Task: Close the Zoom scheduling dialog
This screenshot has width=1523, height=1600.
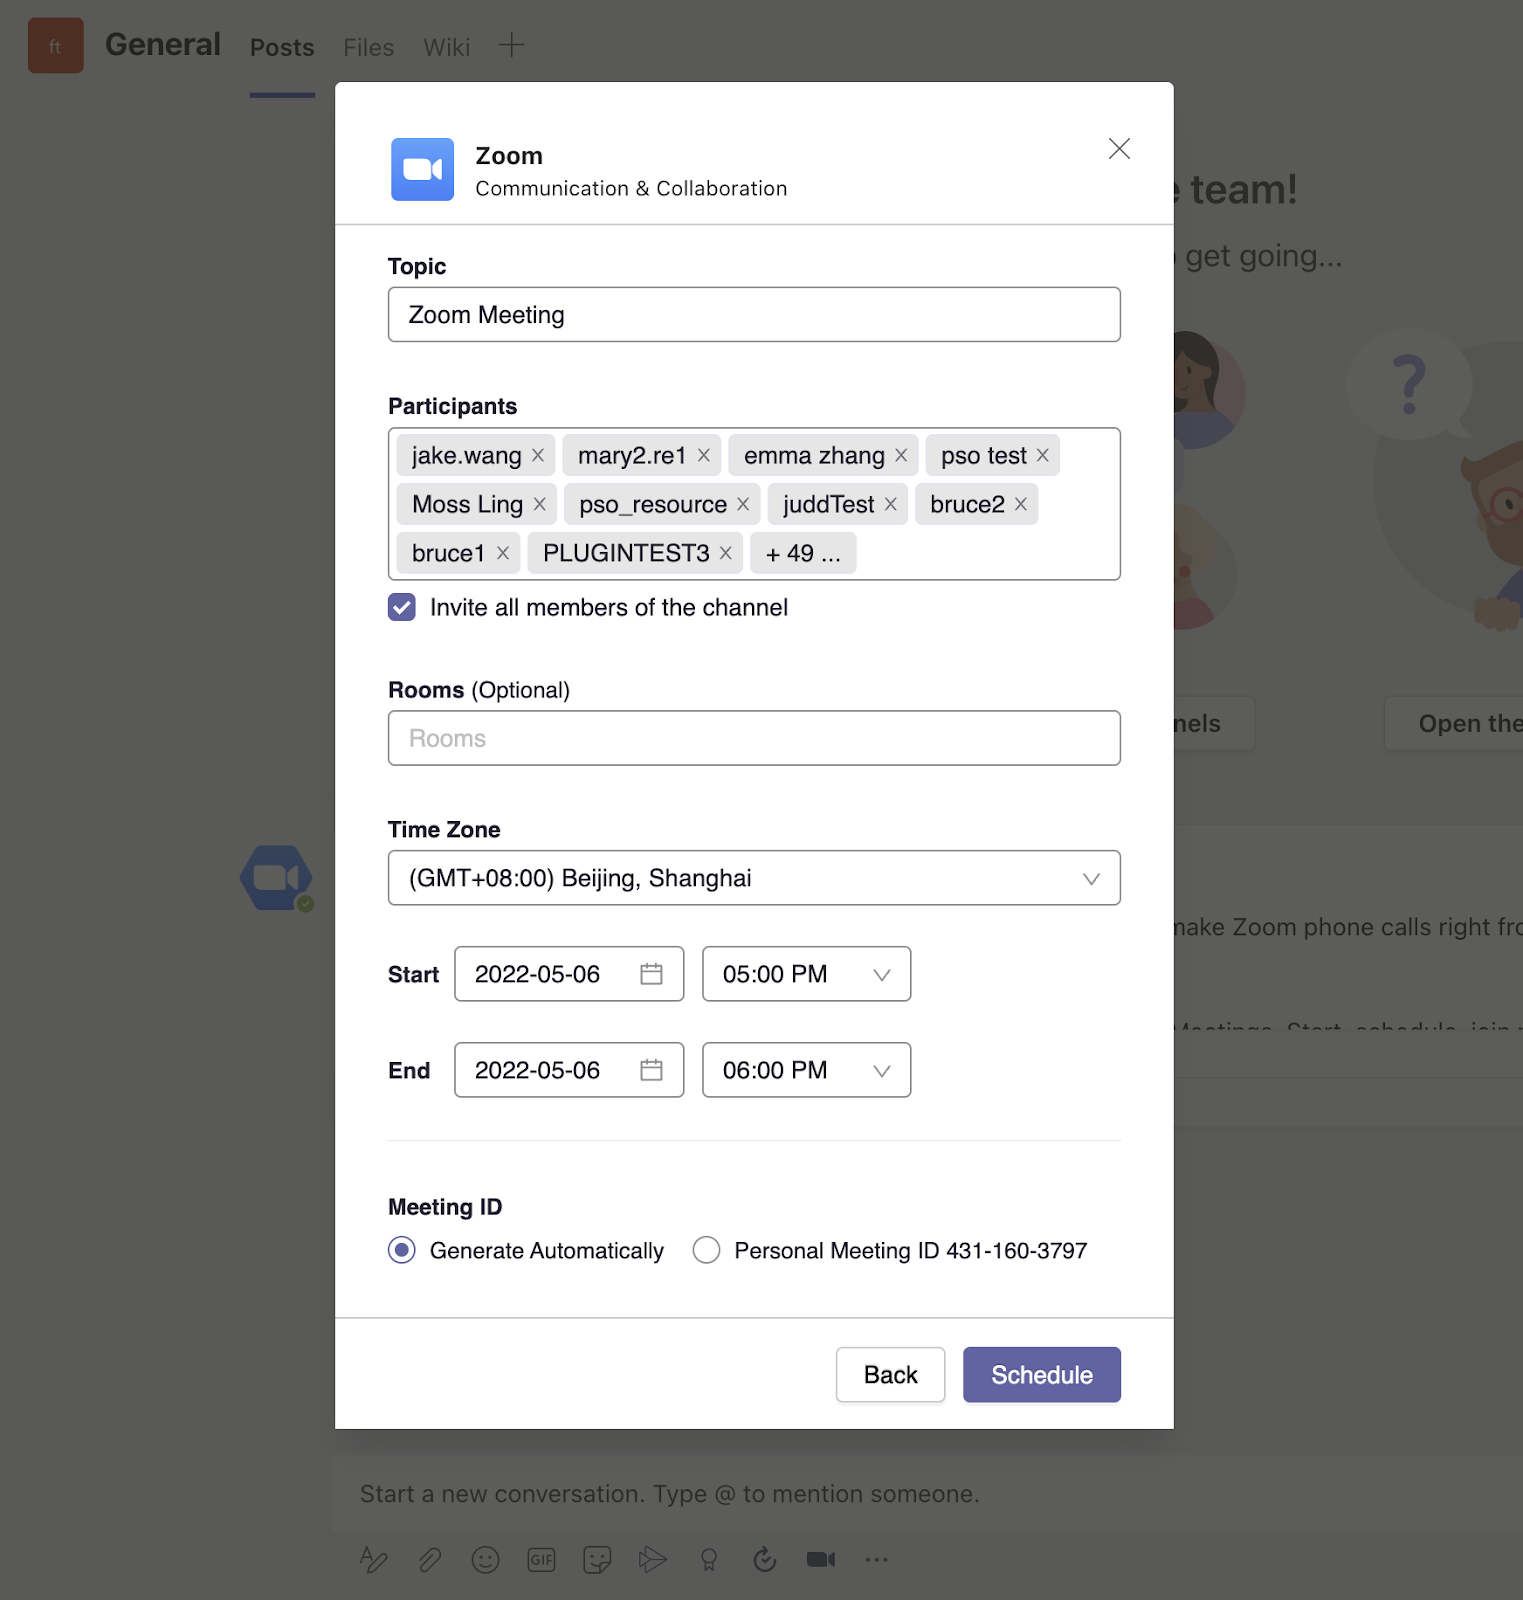Action: (1119, 149)
